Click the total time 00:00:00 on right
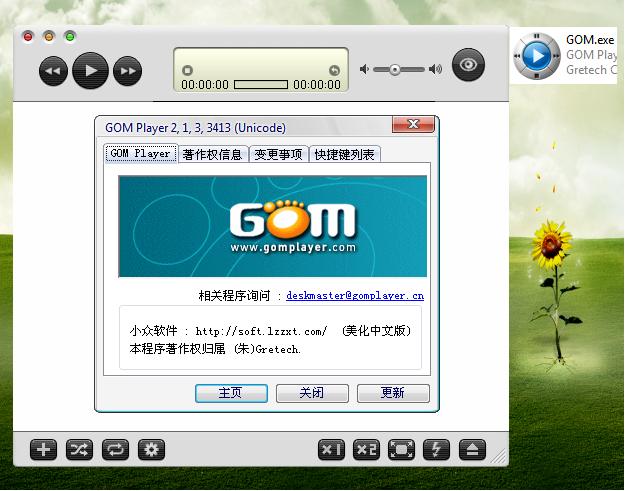The image size is (625, 491). coord(317,84)
